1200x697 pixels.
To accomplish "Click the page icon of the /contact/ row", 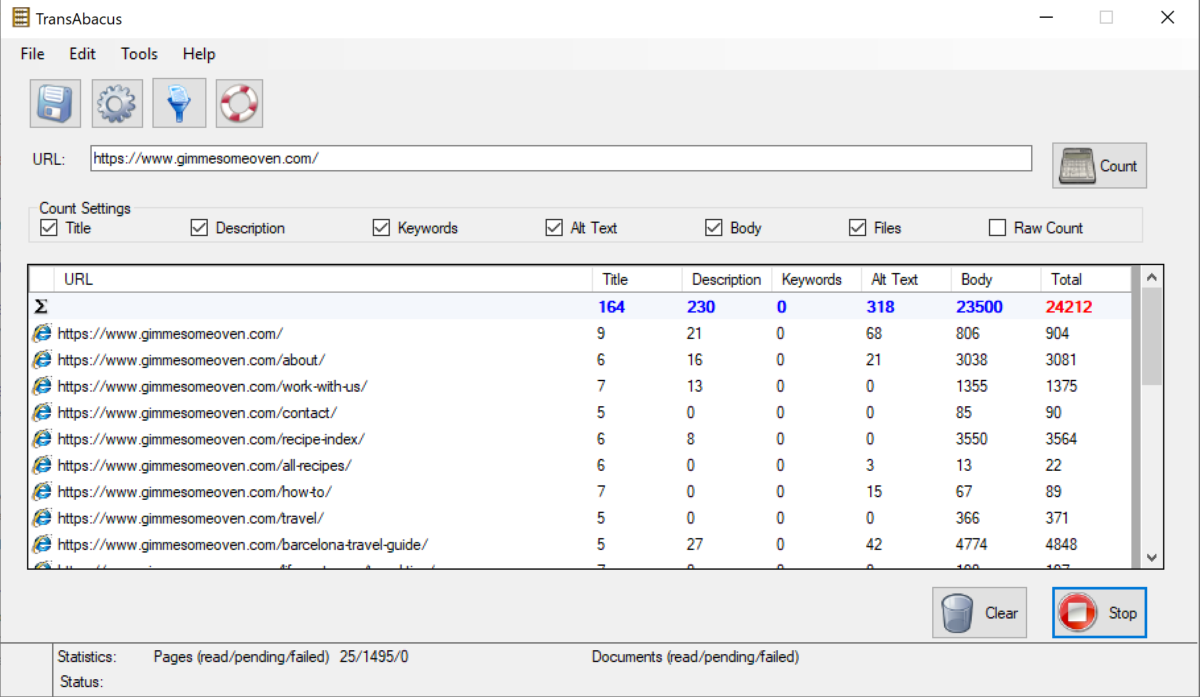I will (x=42, y=412).
